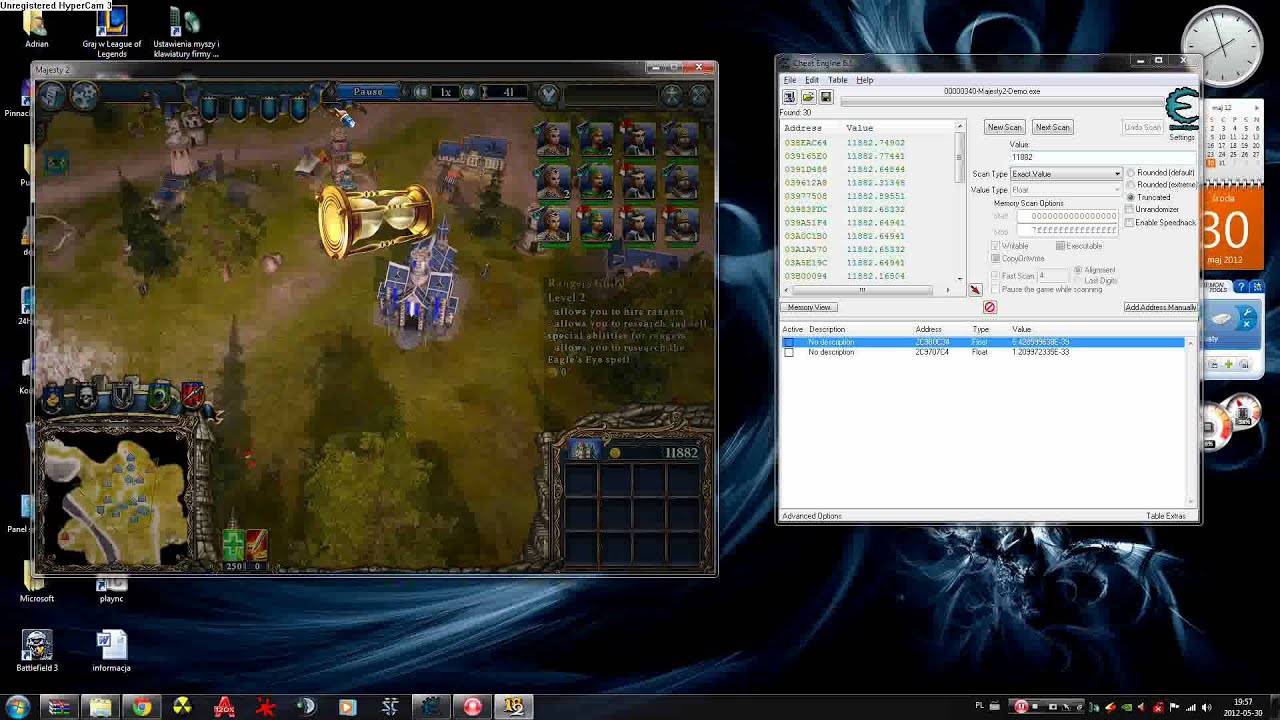Click the round chevron dropdown icon in game
Image resolution: width=1280 pixels, height=720 pixels.
tap(548, 94)
